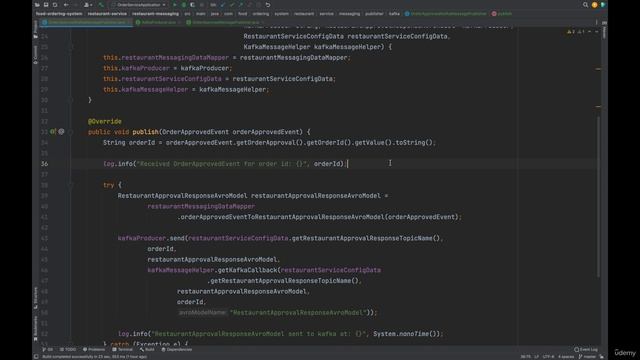The image size is (640, 360).
Task: Click the Git update project arrow icon
Action: (x=222, y=5)
